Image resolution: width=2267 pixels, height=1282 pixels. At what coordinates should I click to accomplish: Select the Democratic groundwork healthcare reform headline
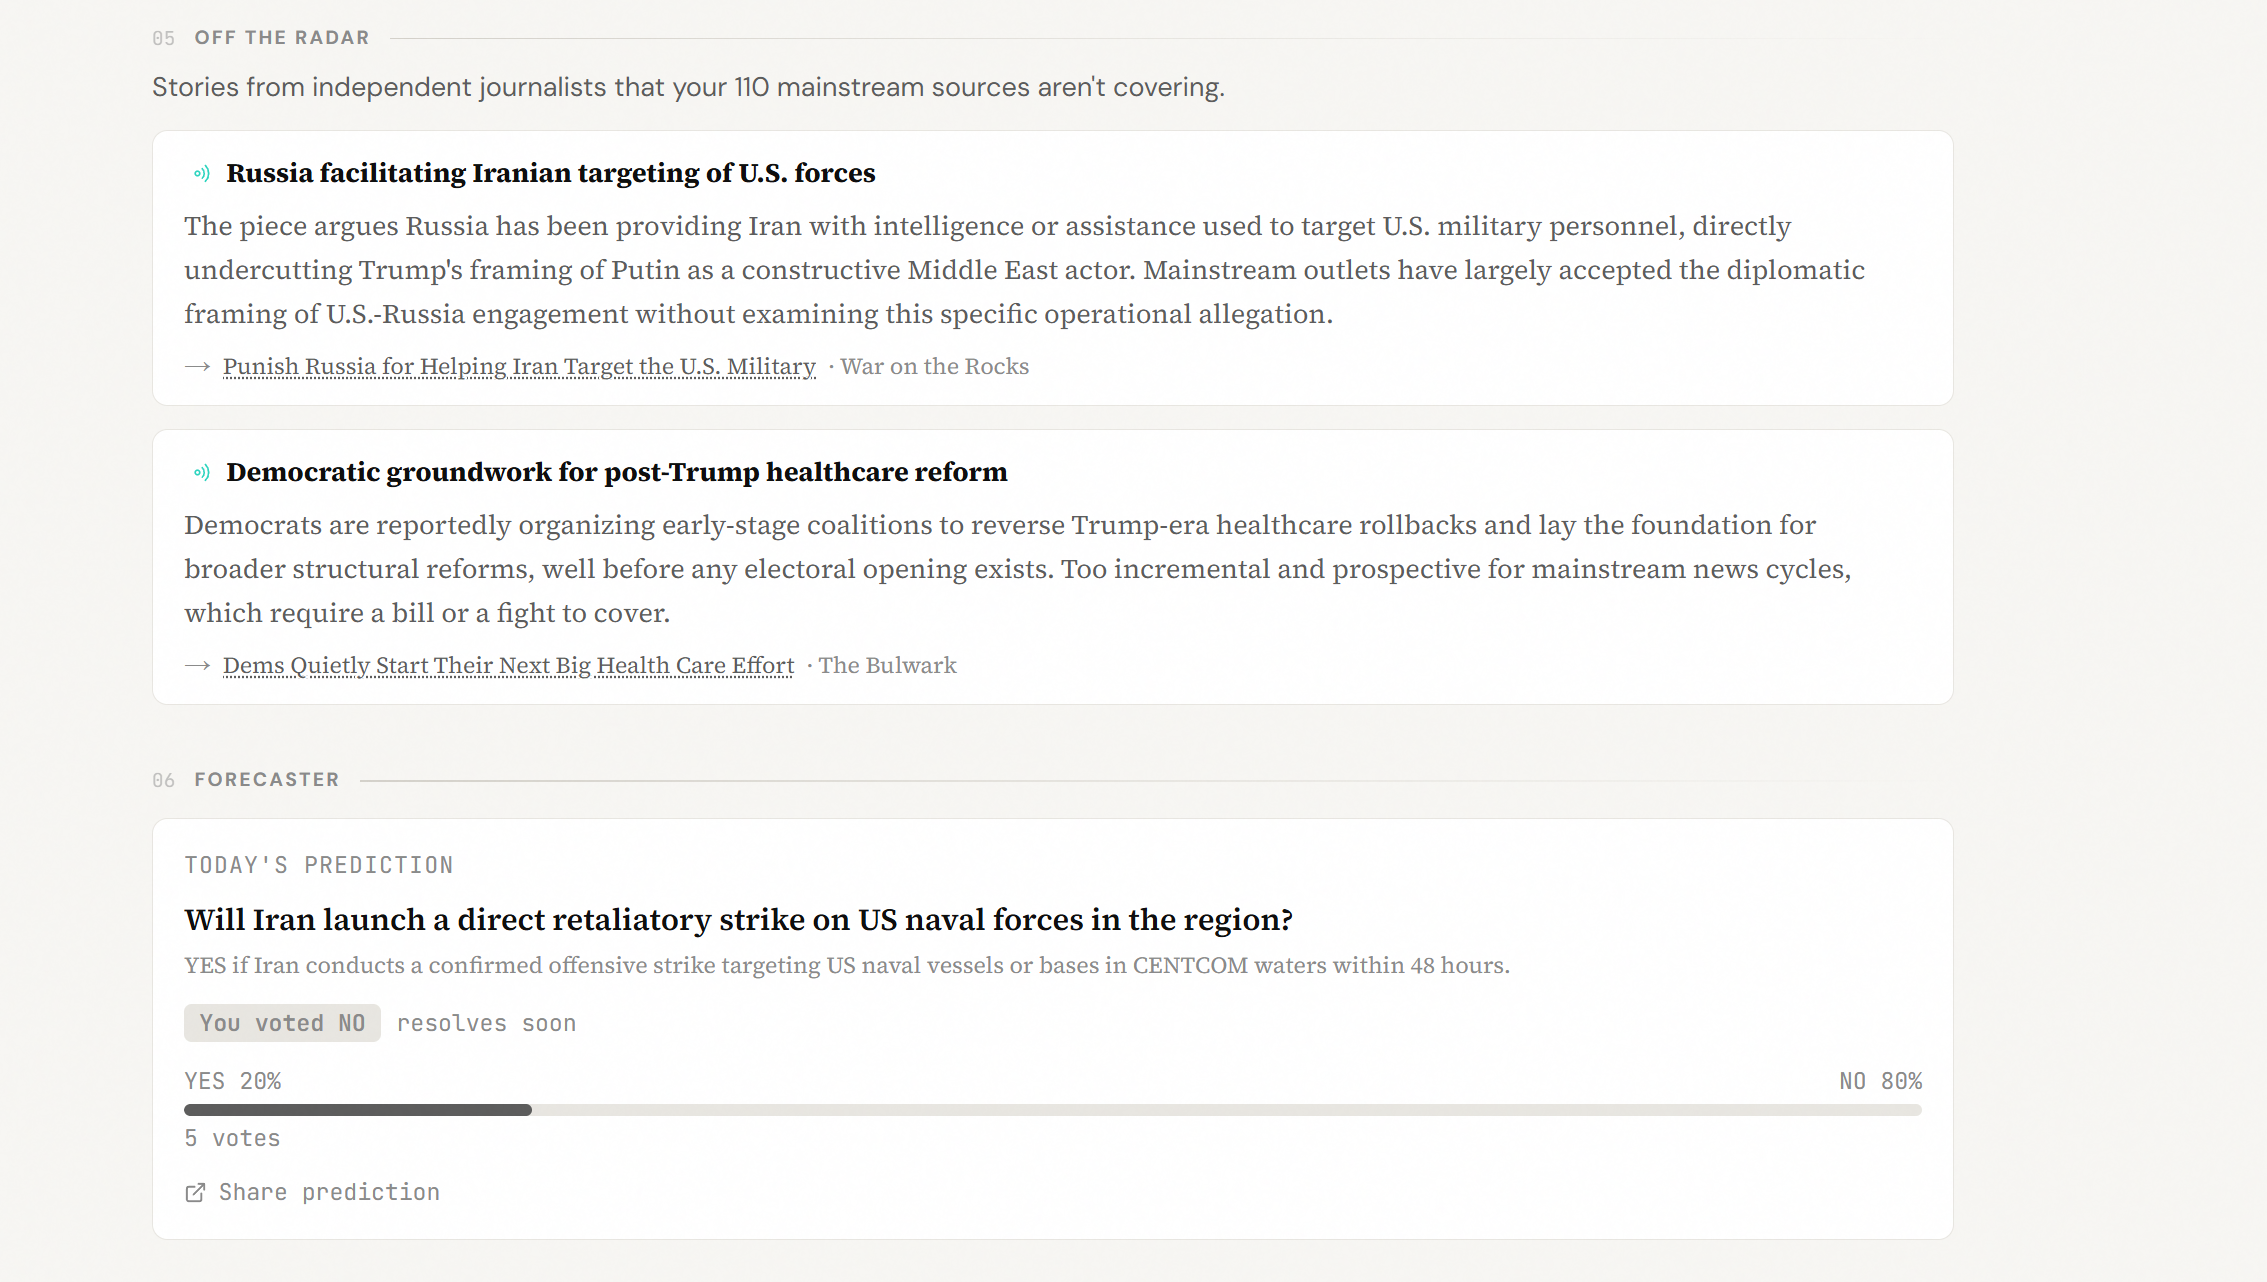pos(616,472)
